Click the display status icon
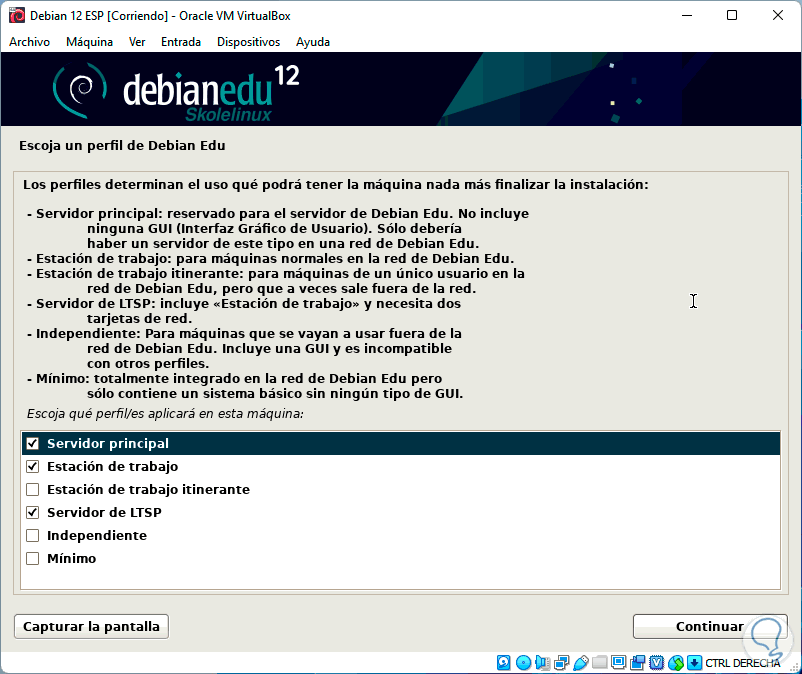The width and height of the screenshot is (802, 674). tap(618, 663)
